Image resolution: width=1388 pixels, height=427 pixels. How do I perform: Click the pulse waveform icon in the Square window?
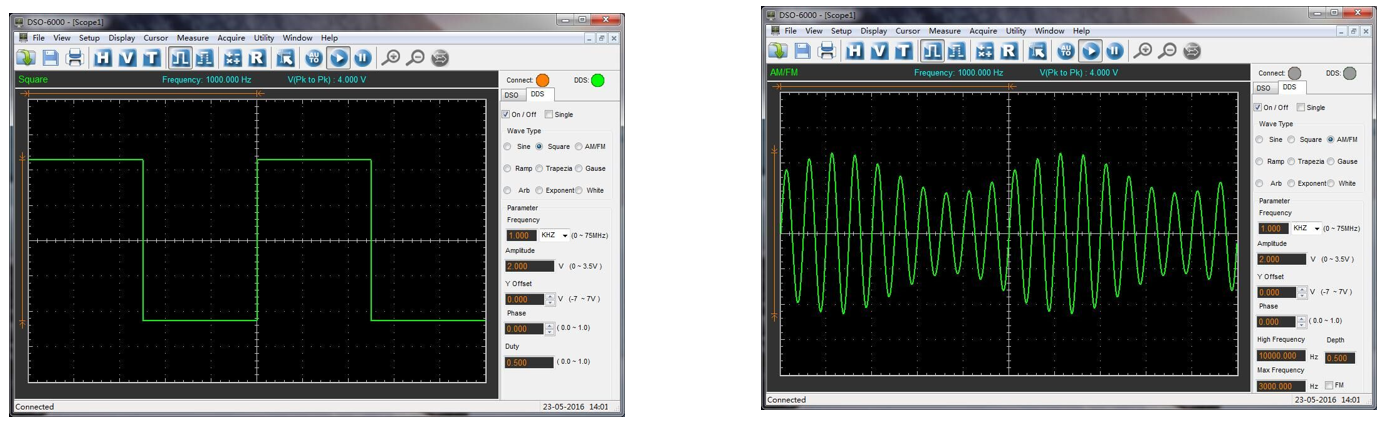coord(180,58)
